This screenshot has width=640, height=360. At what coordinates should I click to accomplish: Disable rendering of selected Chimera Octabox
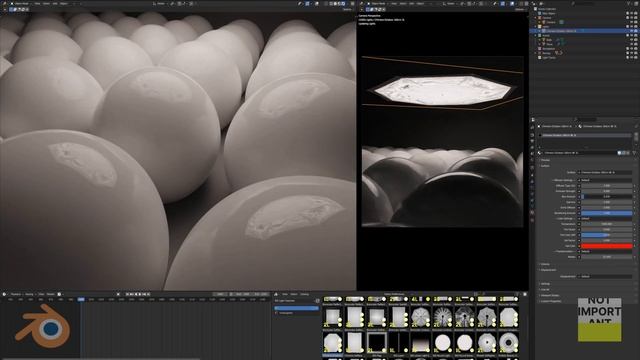(636, 31)
